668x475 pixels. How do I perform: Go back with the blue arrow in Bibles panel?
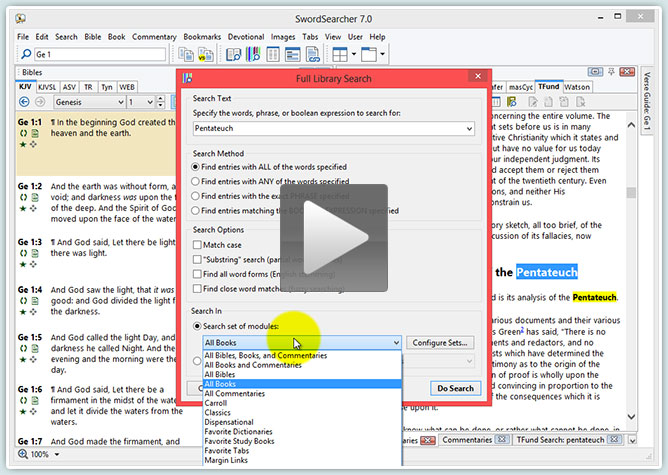coord(24,102)
